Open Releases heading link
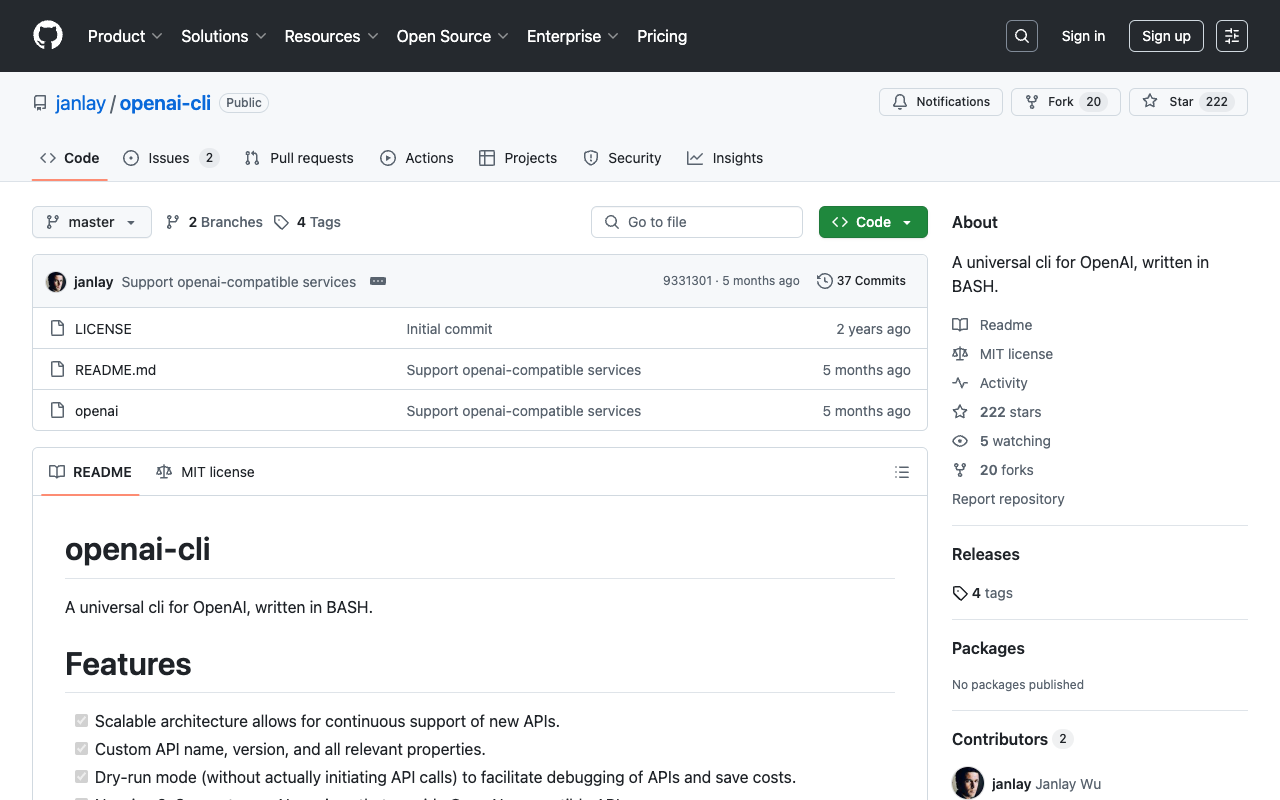 click(986, 554)
